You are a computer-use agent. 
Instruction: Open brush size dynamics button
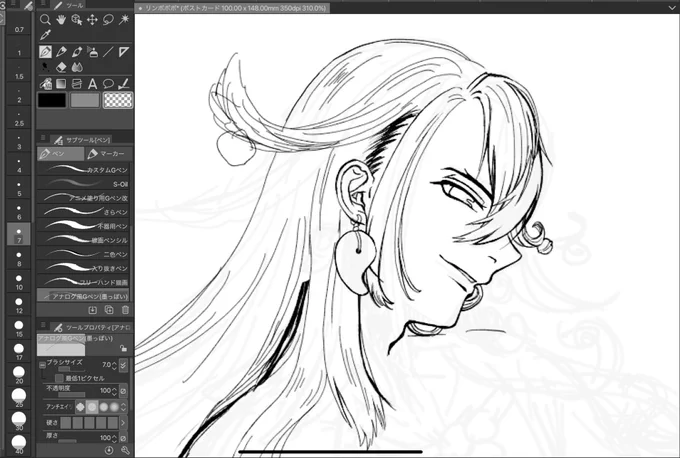123,365
